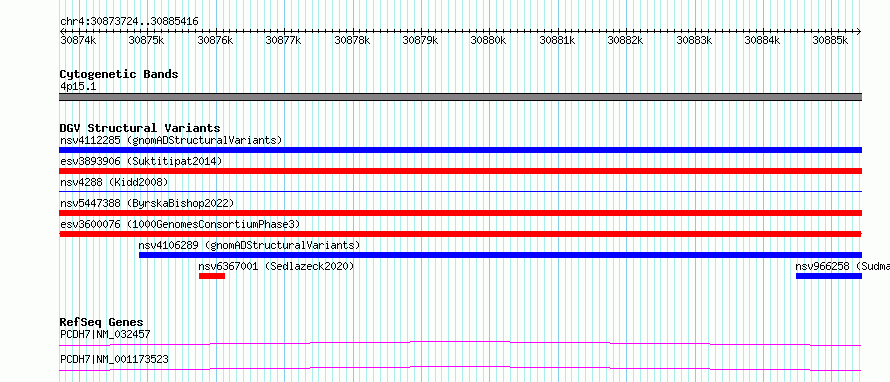Screen dimensions: 890x382
Task: Click the 30878k ruler tick label
Action: pos(352,40)
